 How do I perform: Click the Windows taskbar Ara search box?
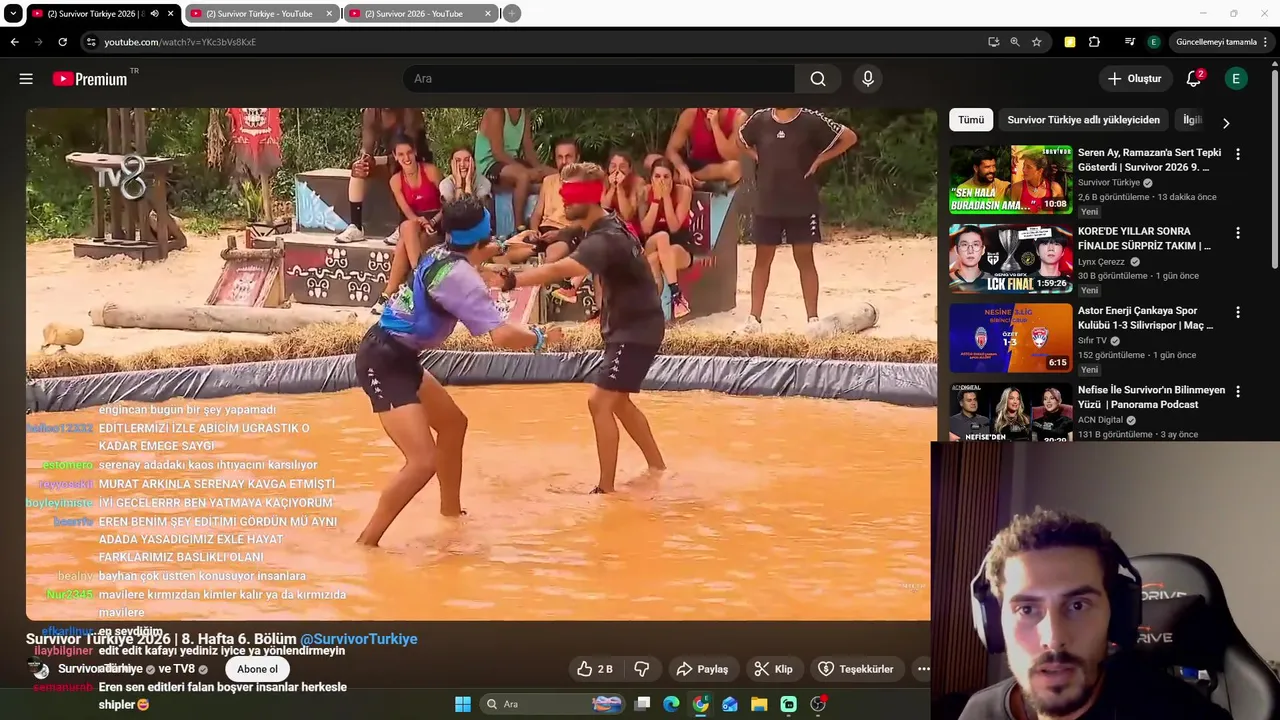[x=551, y=704]
